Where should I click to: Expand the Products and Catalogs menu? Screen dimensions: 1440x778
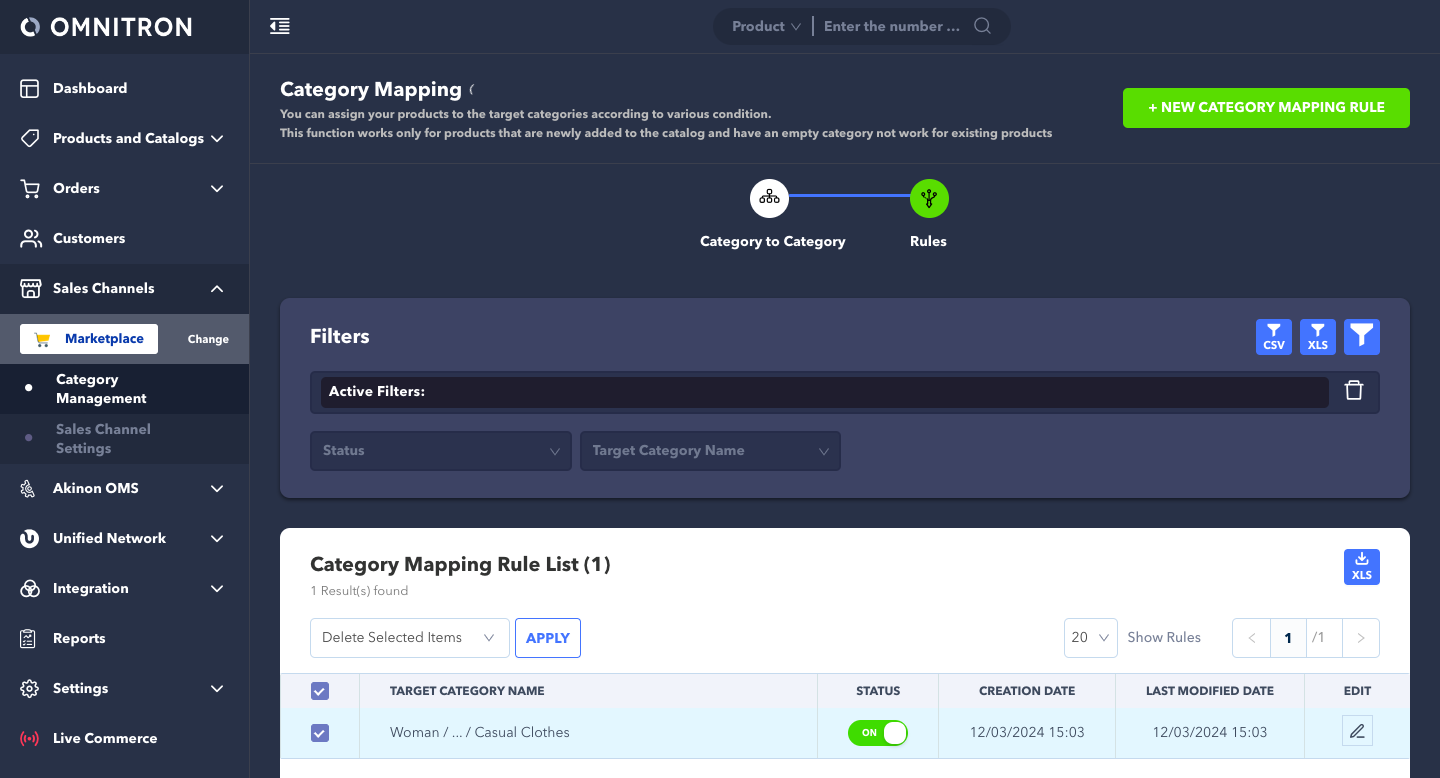click(x=128, y=138)
